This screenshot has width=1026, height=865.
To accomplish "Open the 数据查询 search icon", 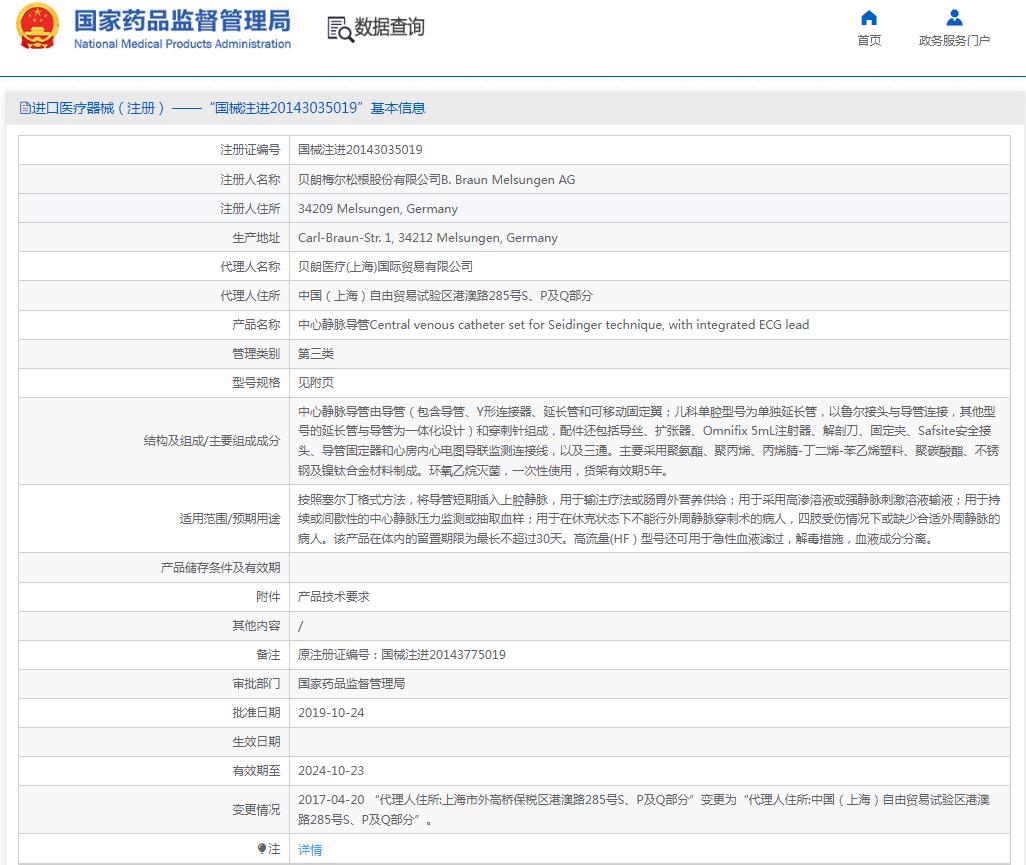I will [x=340, y=29].
